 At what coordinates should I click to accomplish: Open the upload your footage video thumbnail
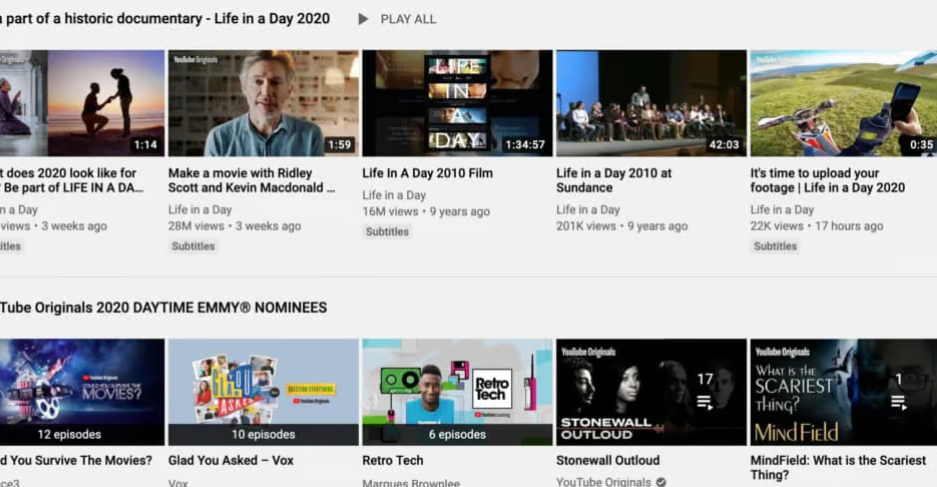844,103
